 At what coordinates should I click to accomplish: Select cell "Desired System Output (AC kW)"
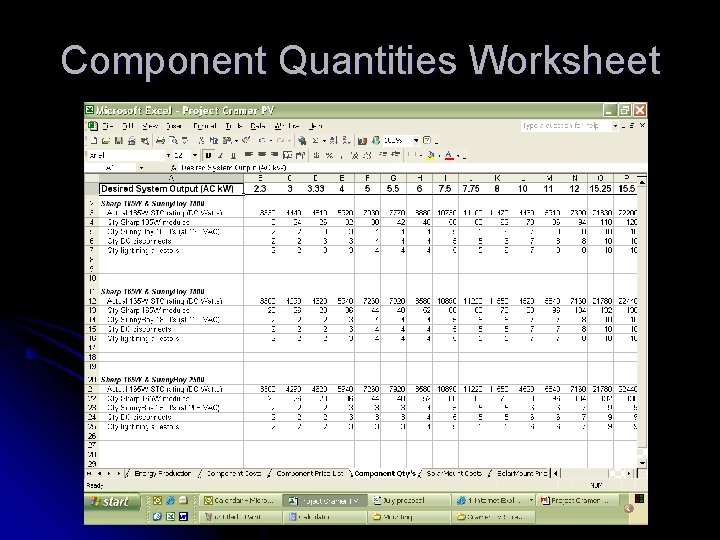(171, 189)
